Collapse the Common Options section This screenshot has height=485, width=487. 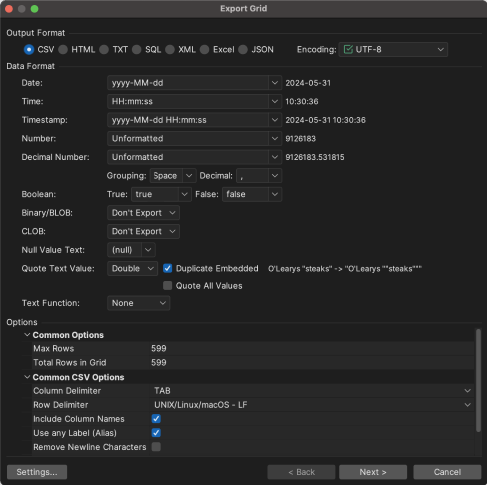[27, 335]
